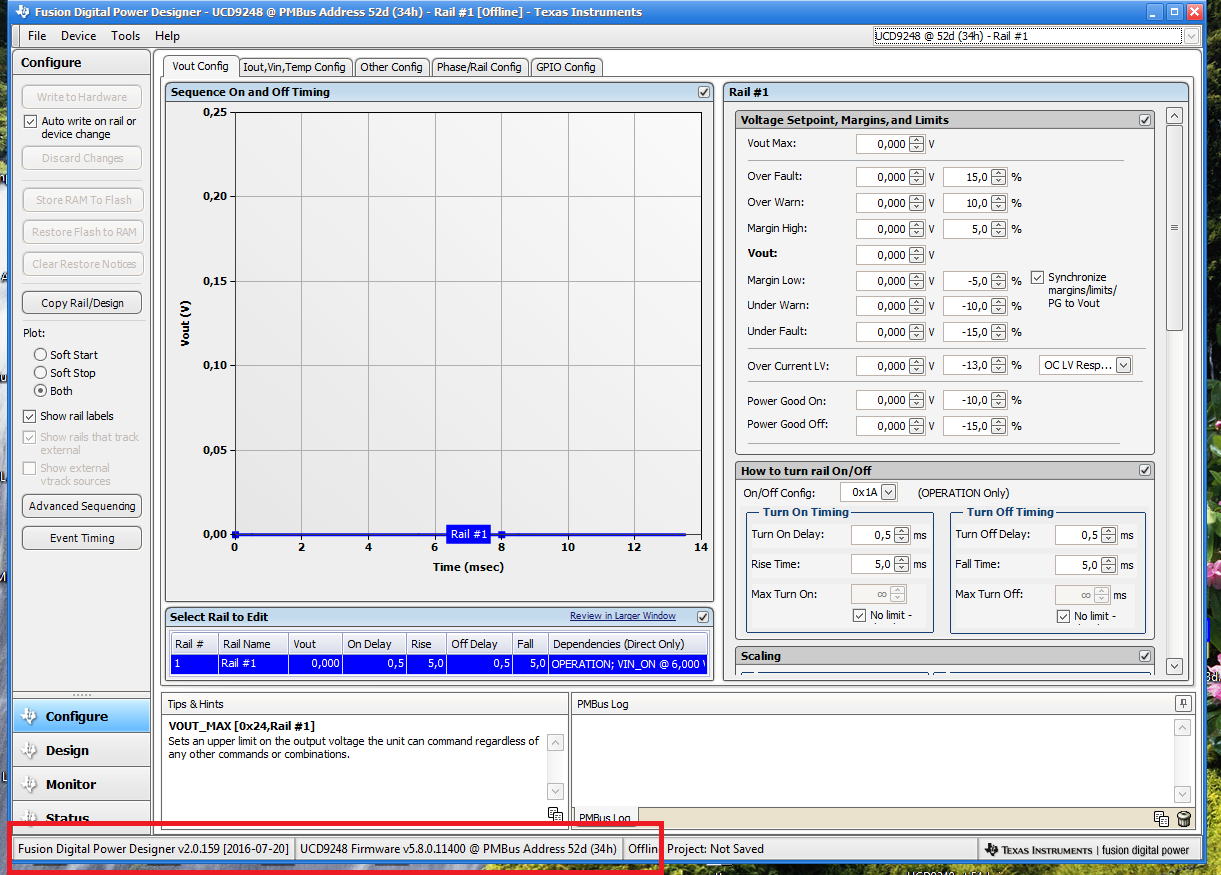This screenshot has height=875, width=1221.
Task: Select the PMBus Log bottom tab
Action: tap(605, 818)
